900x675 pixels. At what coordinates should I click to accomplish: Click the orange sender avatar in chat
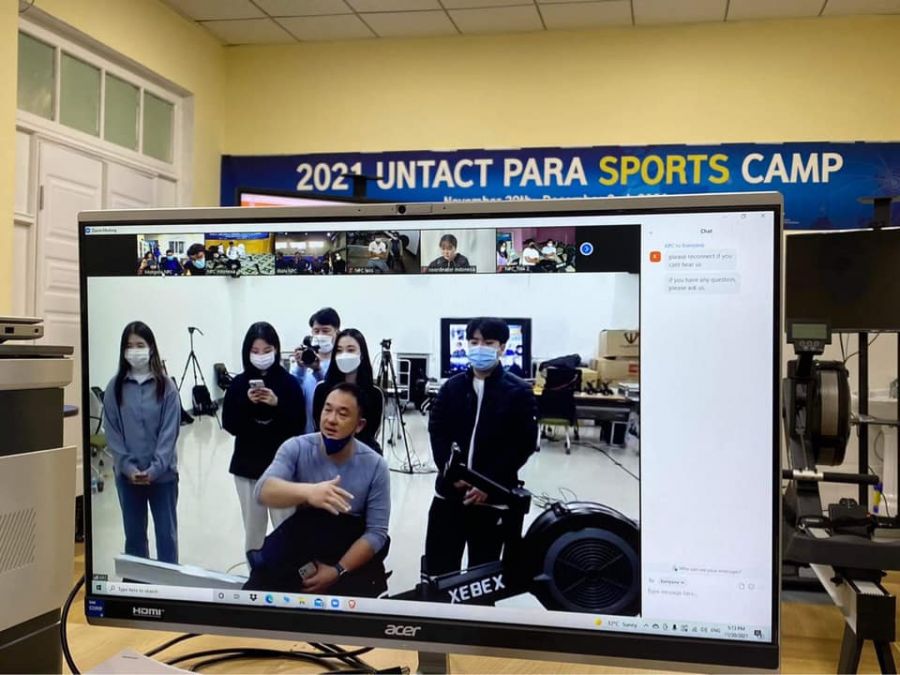point(655,257)
